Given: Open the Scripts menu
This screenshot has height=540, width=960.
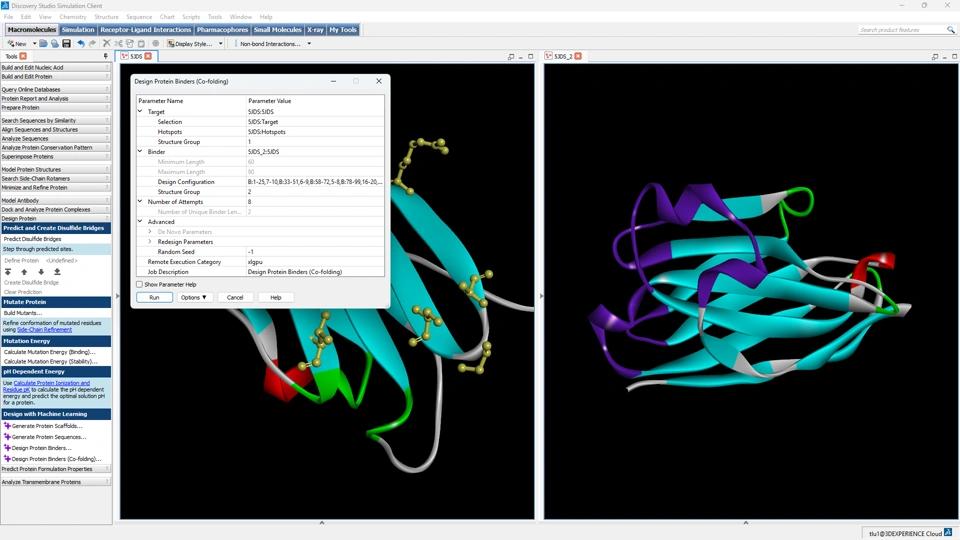Looking at the screenshot, I should [191, 17].
